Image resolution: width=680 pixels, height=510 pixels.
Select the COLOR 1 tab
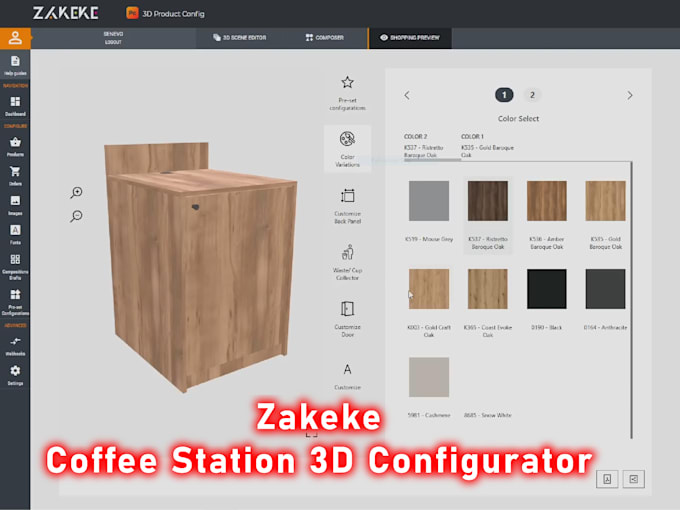tap(487, 146)
